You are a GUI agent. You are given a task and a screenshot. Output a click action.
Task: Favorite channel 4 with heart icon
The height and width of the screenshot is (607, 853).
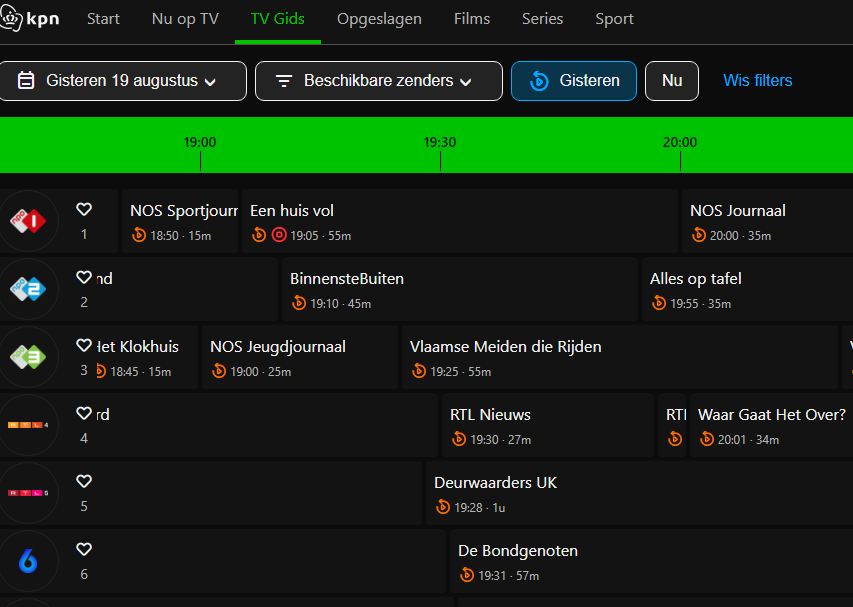(84, 413)
